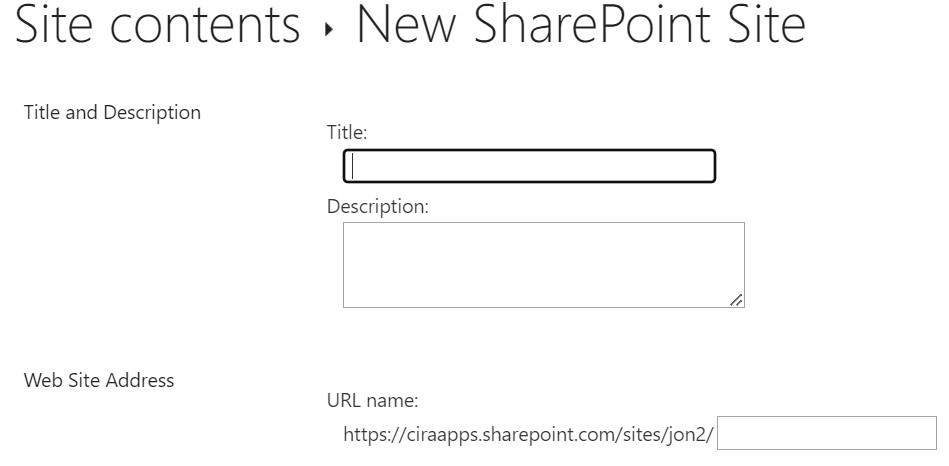Click the "https://" start of the URL prefix
The width and height of the screenshot is (949, 466).
(368, 435)
